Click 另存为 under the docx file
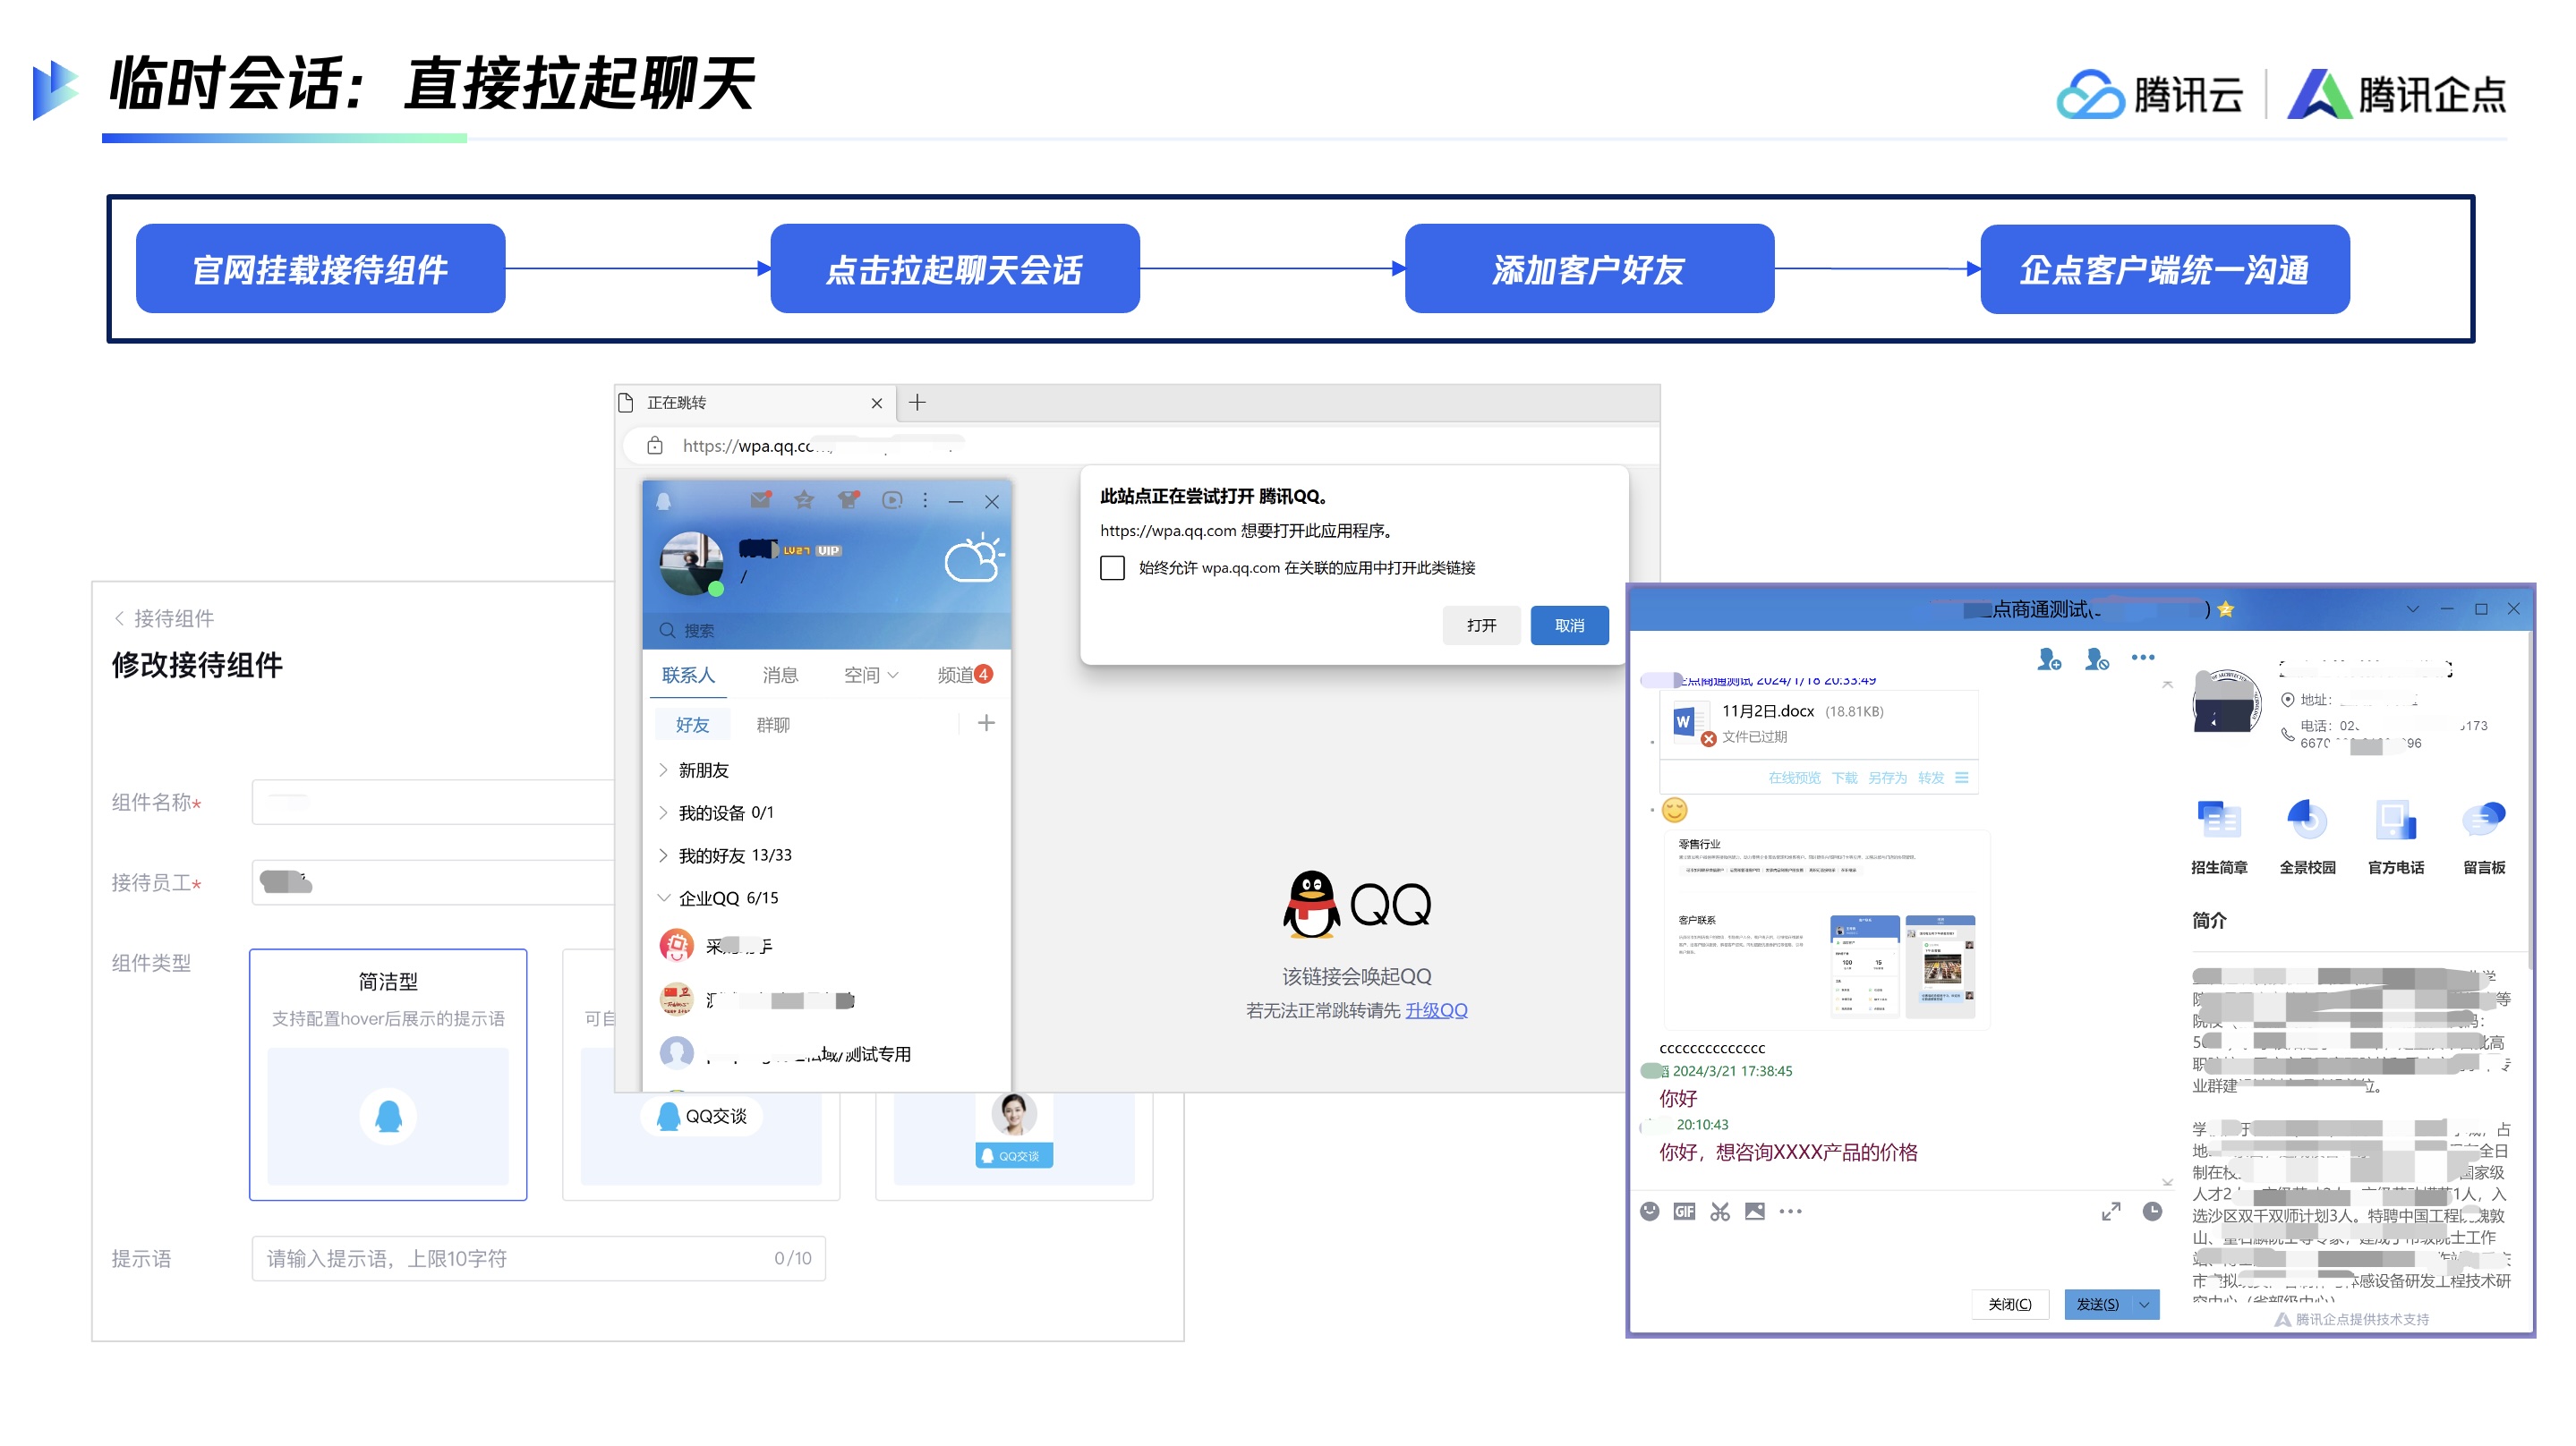 click(x=1887, y=777)
